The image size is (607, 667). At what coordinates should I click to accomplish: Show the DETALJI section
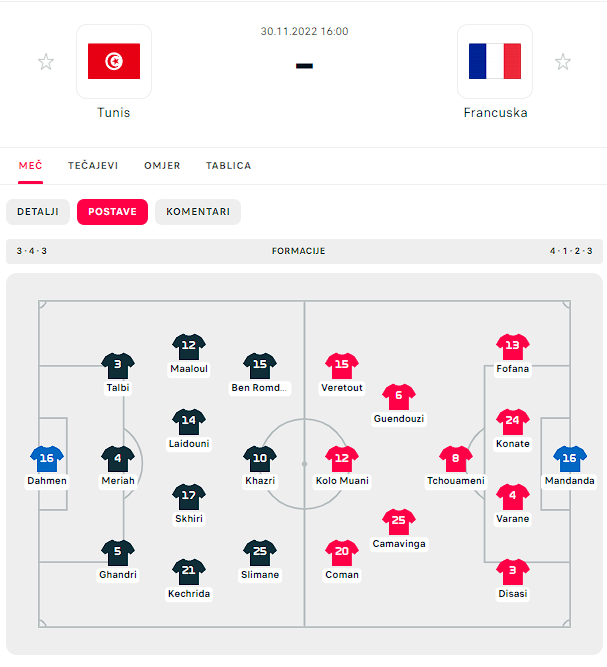(x=38, y=212)
